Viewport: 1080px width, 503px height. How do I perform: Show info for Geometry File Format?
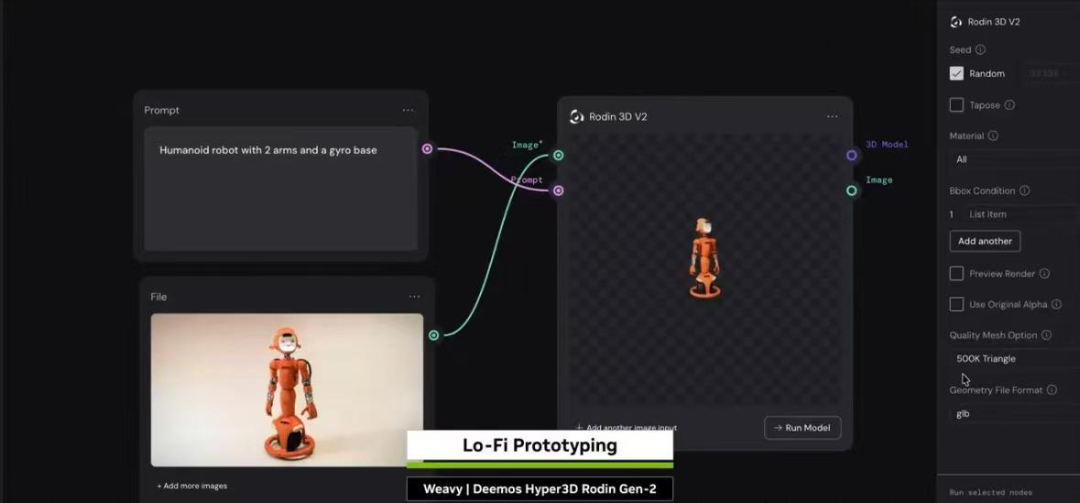point(1052,390)
